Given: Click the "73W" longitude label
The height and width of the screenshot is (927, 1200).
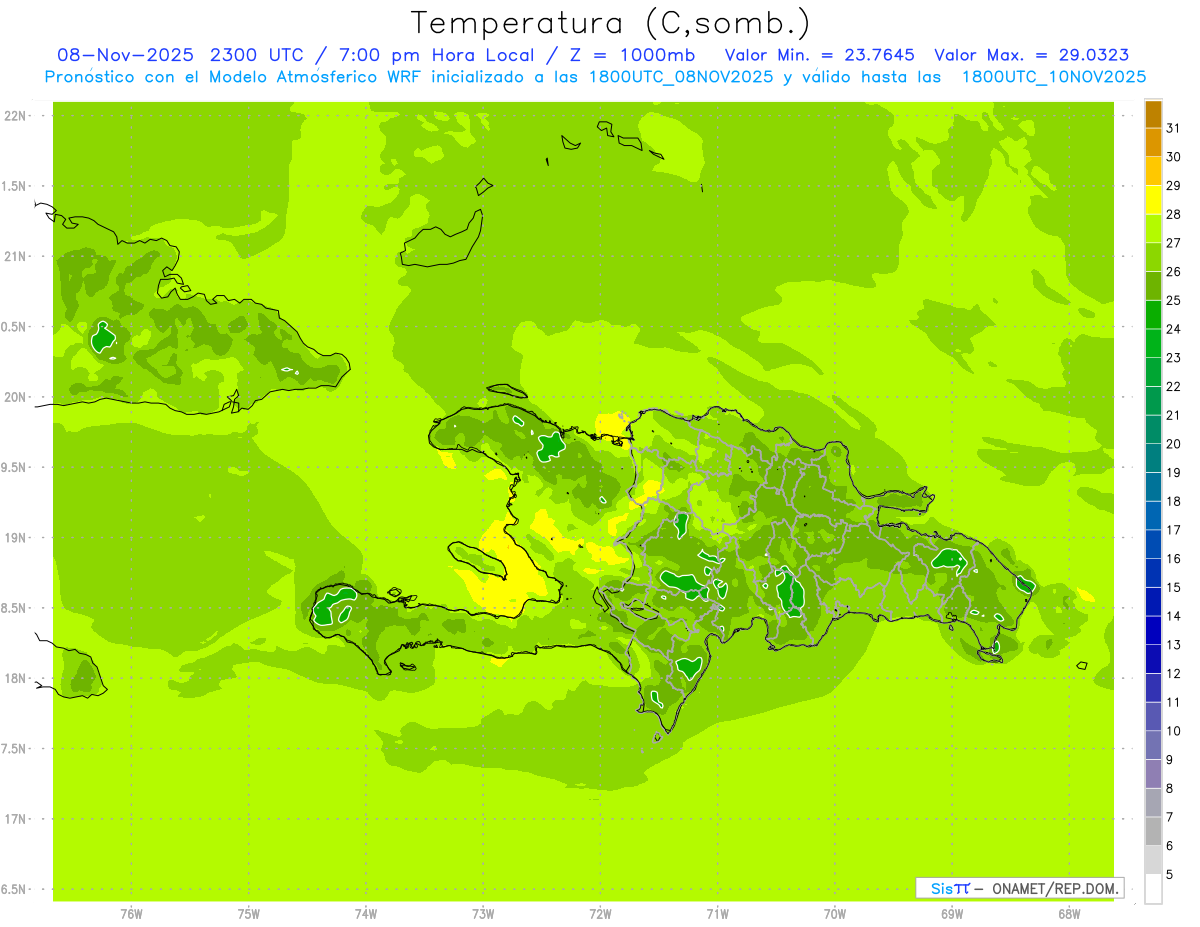Looking at the screenshot, I should (483, 914).
